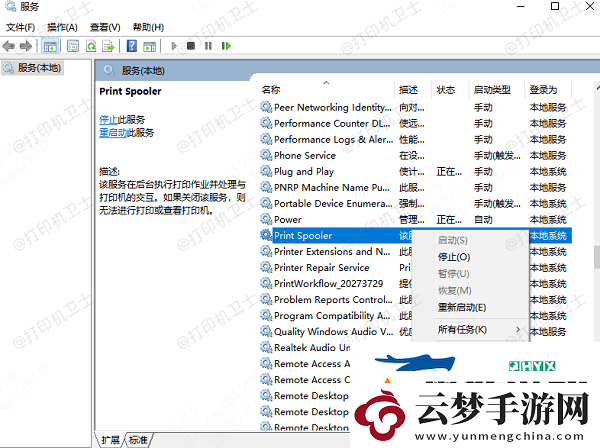Image resolution: width=600 pixels, height=448 pixels.
Task: Click the Export list toolbar icon
Action: (109, 46)
